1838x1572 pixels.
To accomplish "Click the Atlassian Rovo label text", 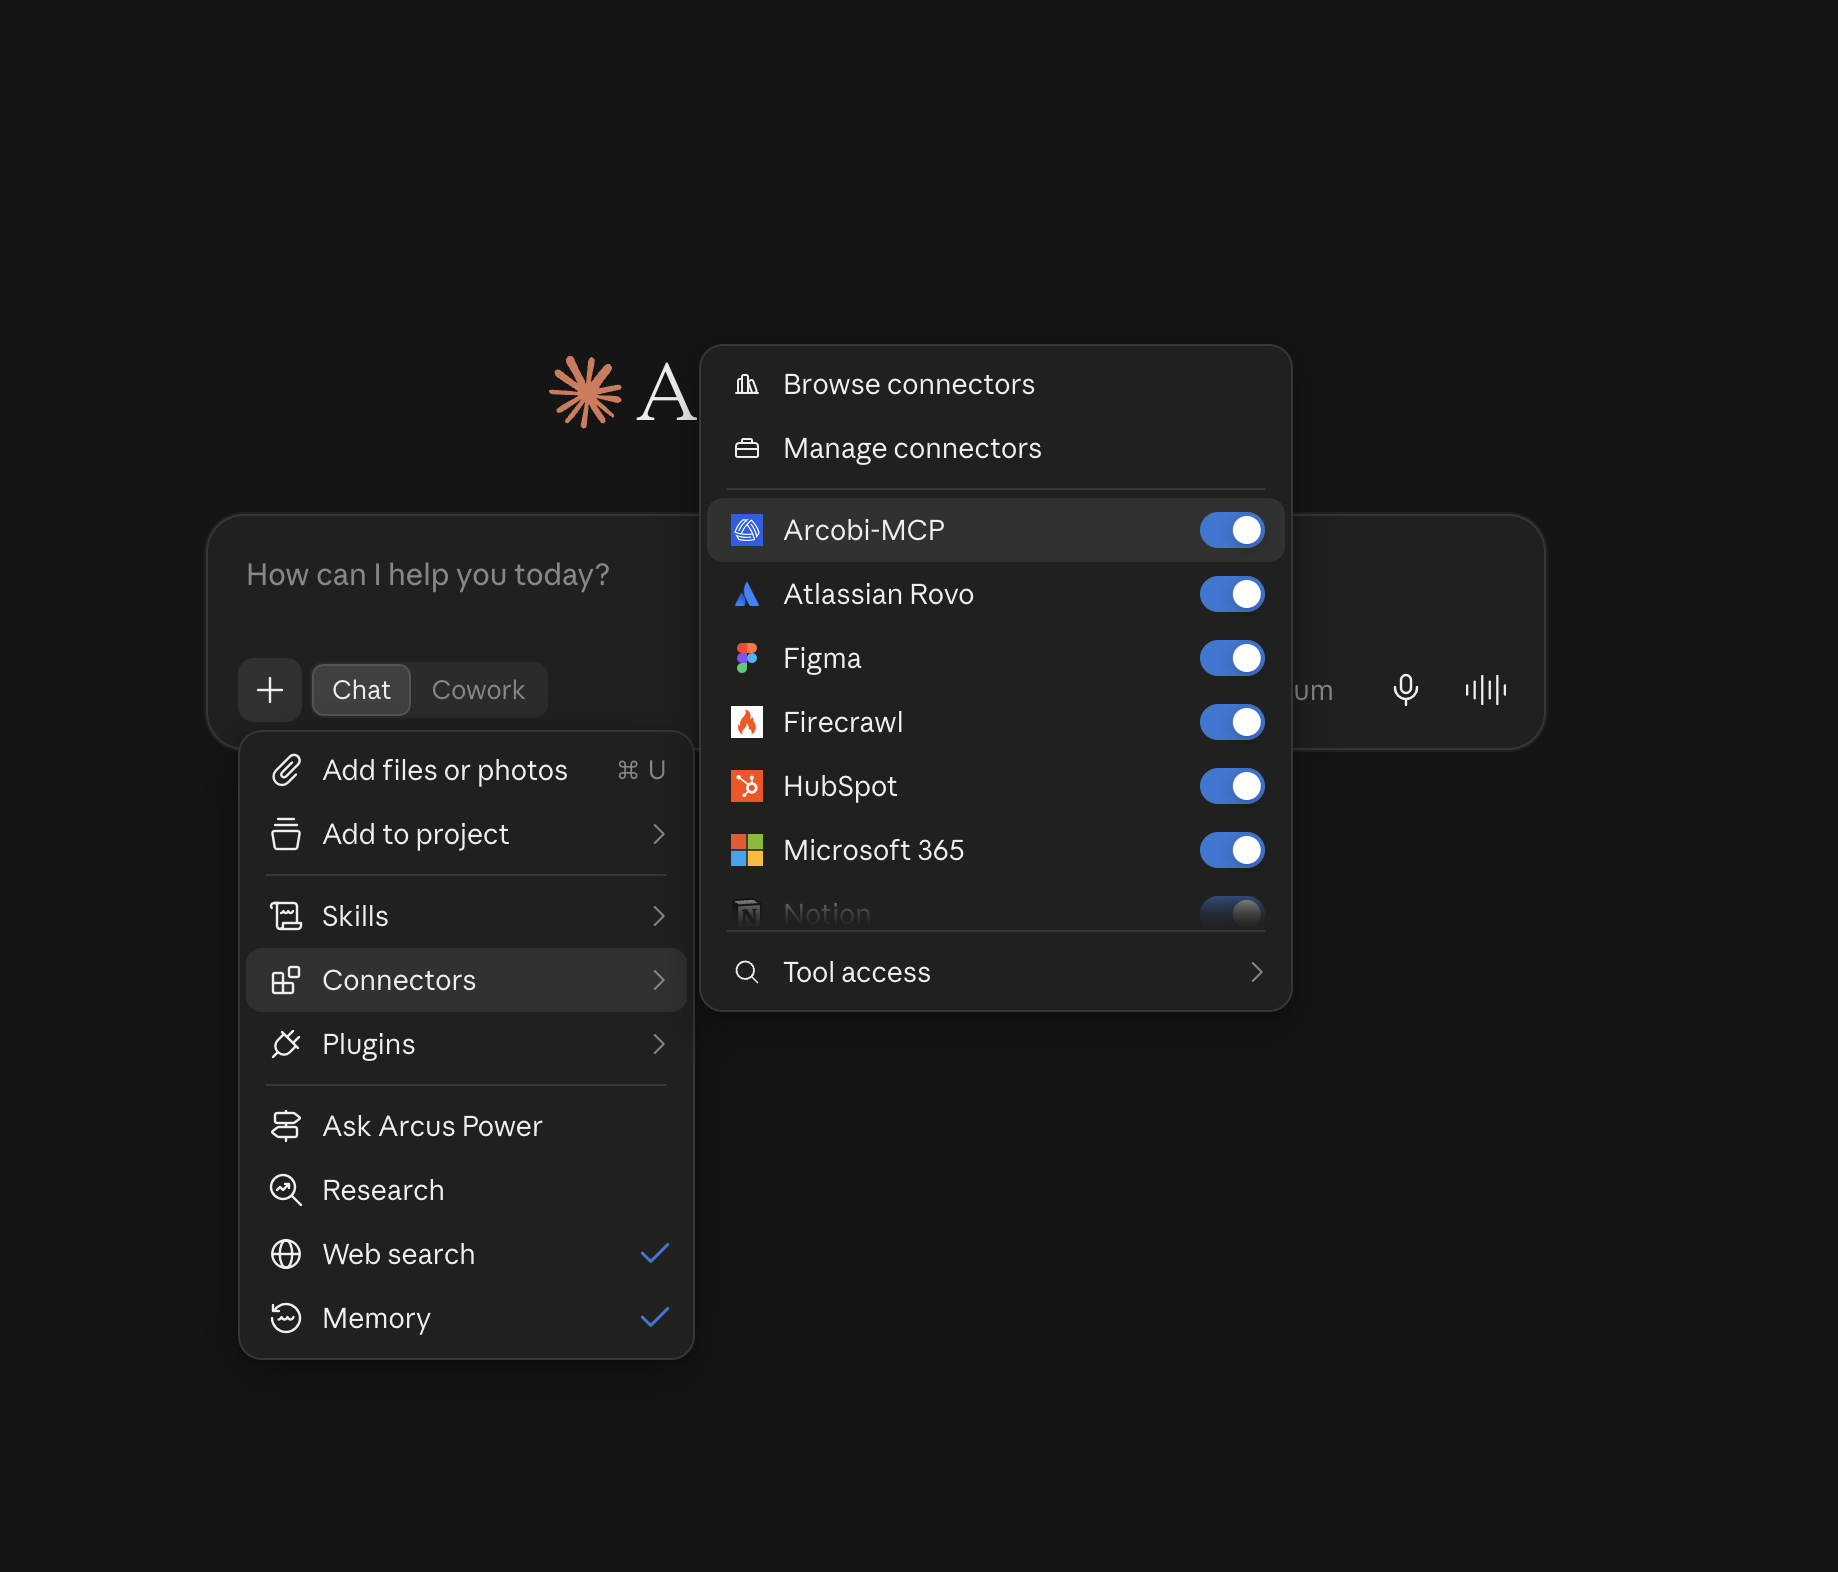I will click(878, 594).
